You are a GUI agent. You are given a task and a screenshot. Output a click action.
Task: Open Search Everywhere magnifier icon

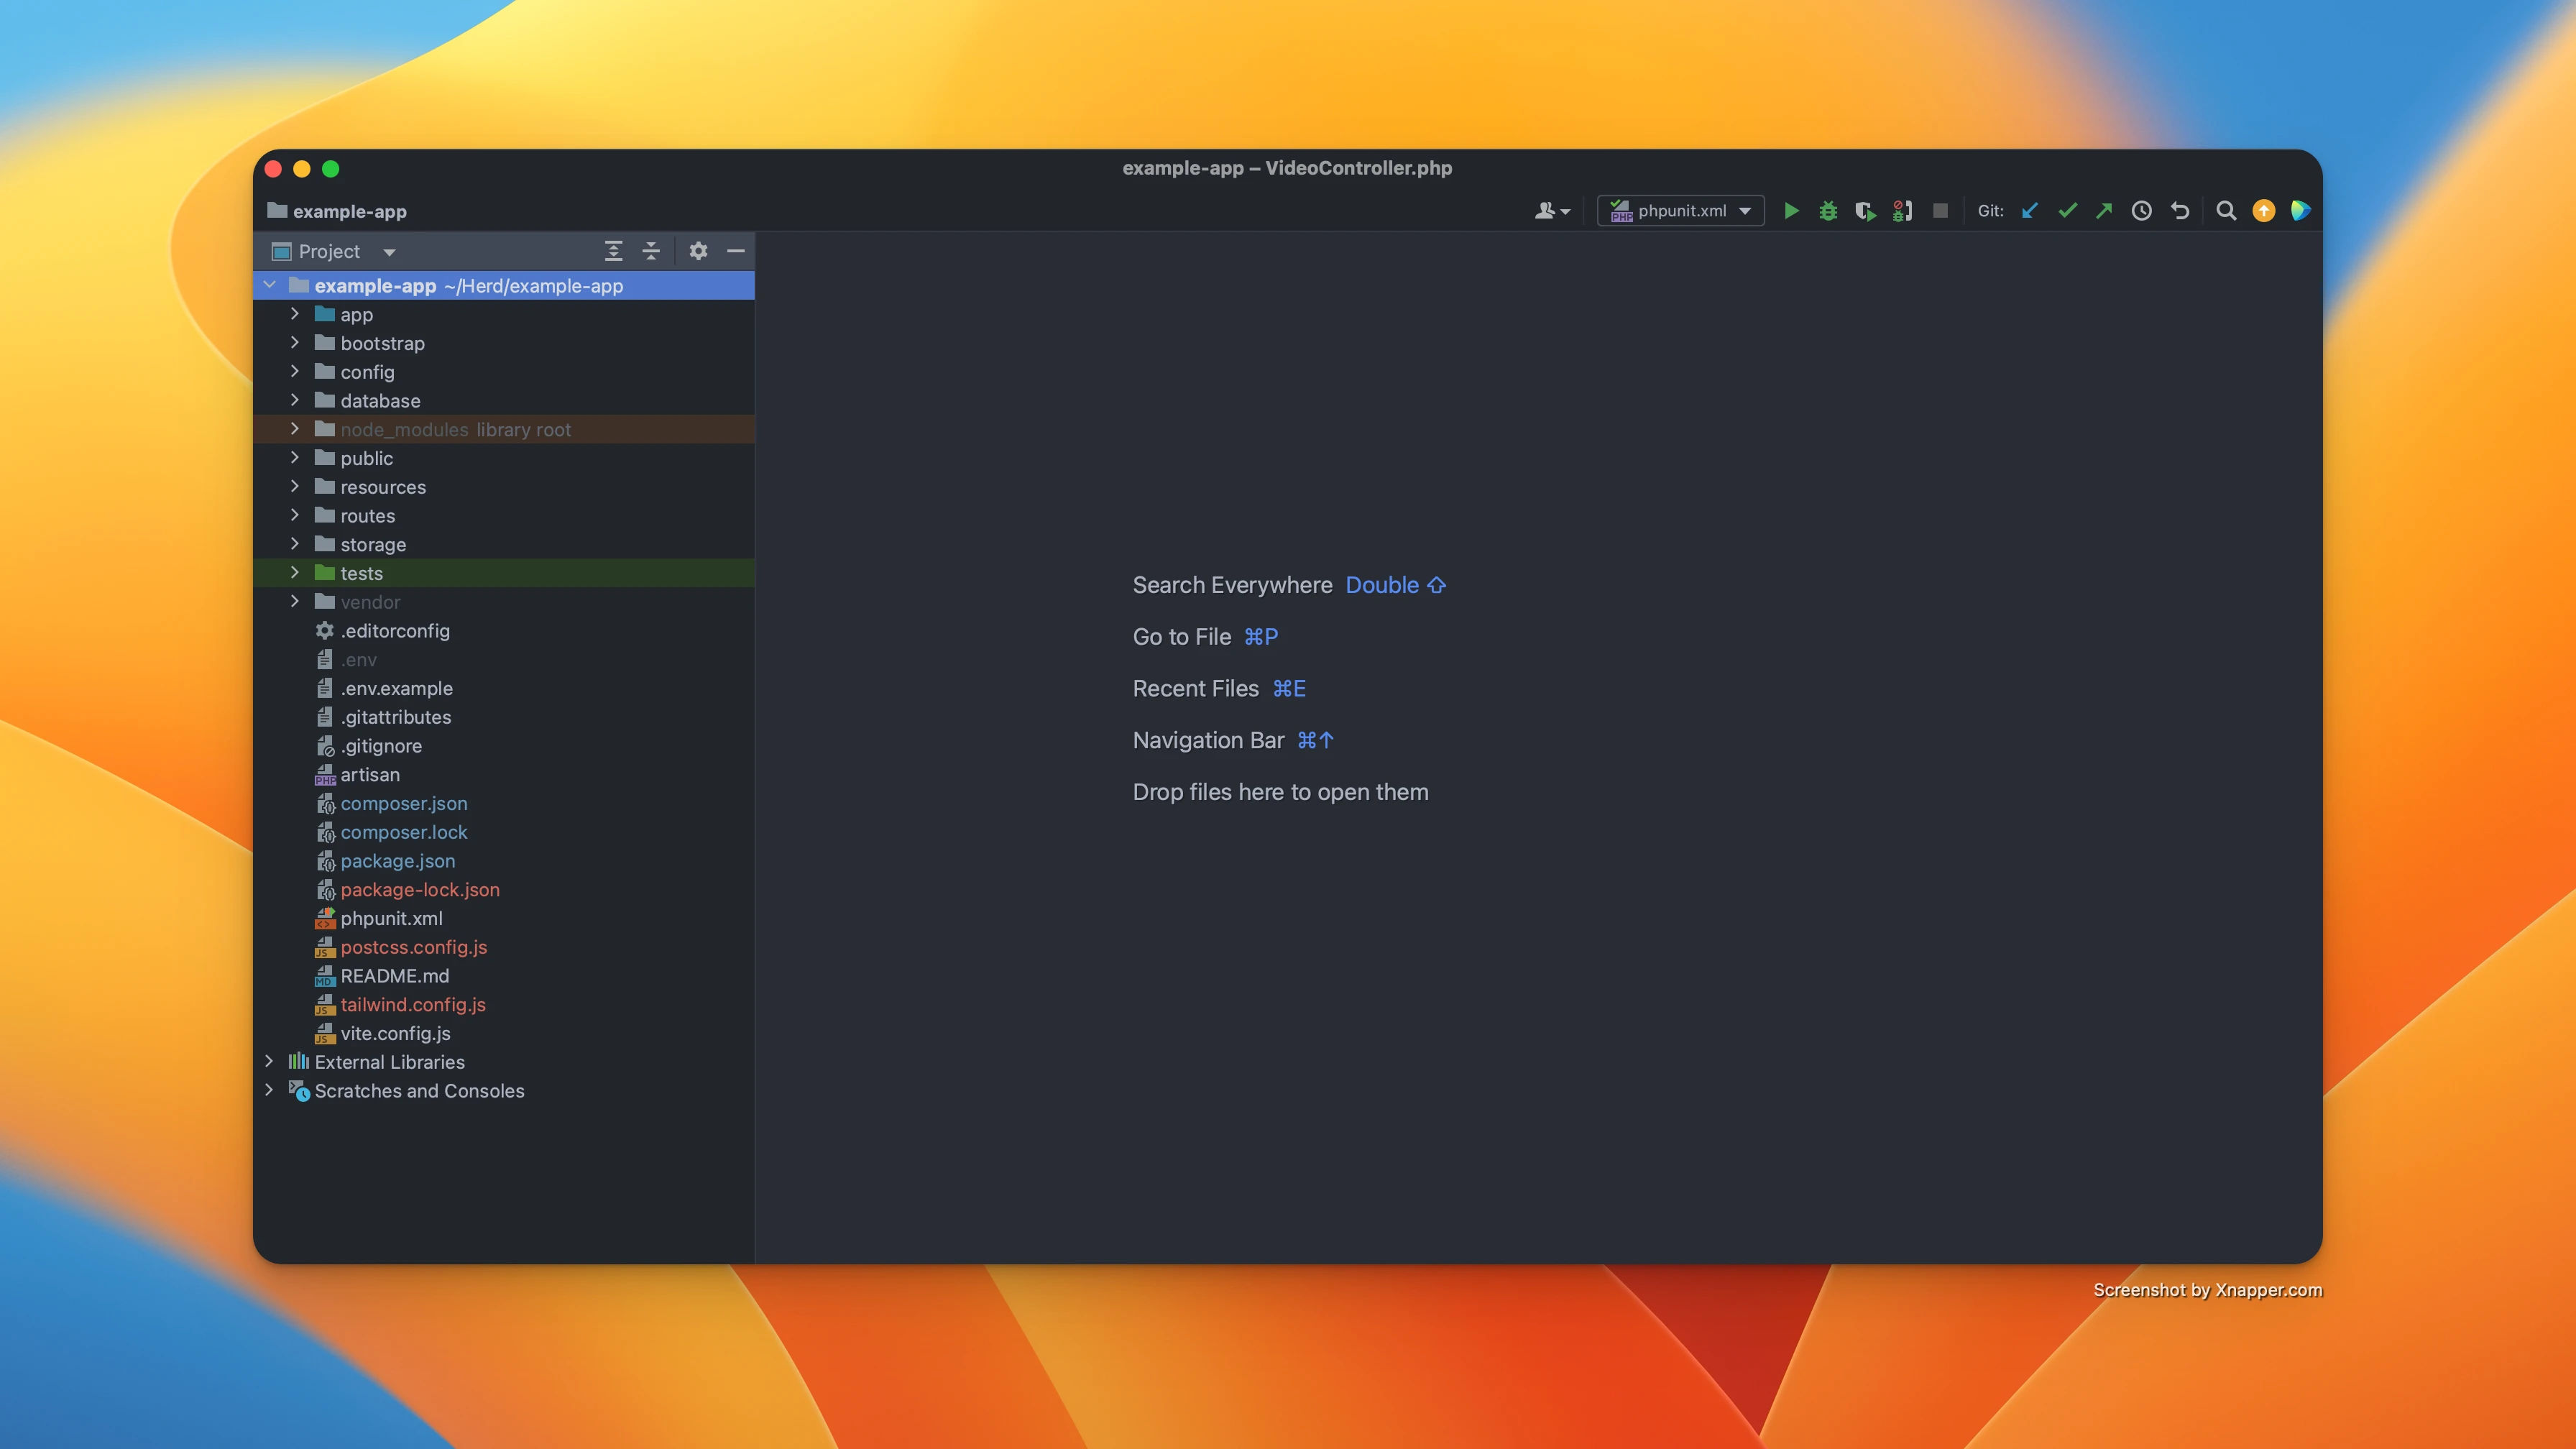(2226, 211)
